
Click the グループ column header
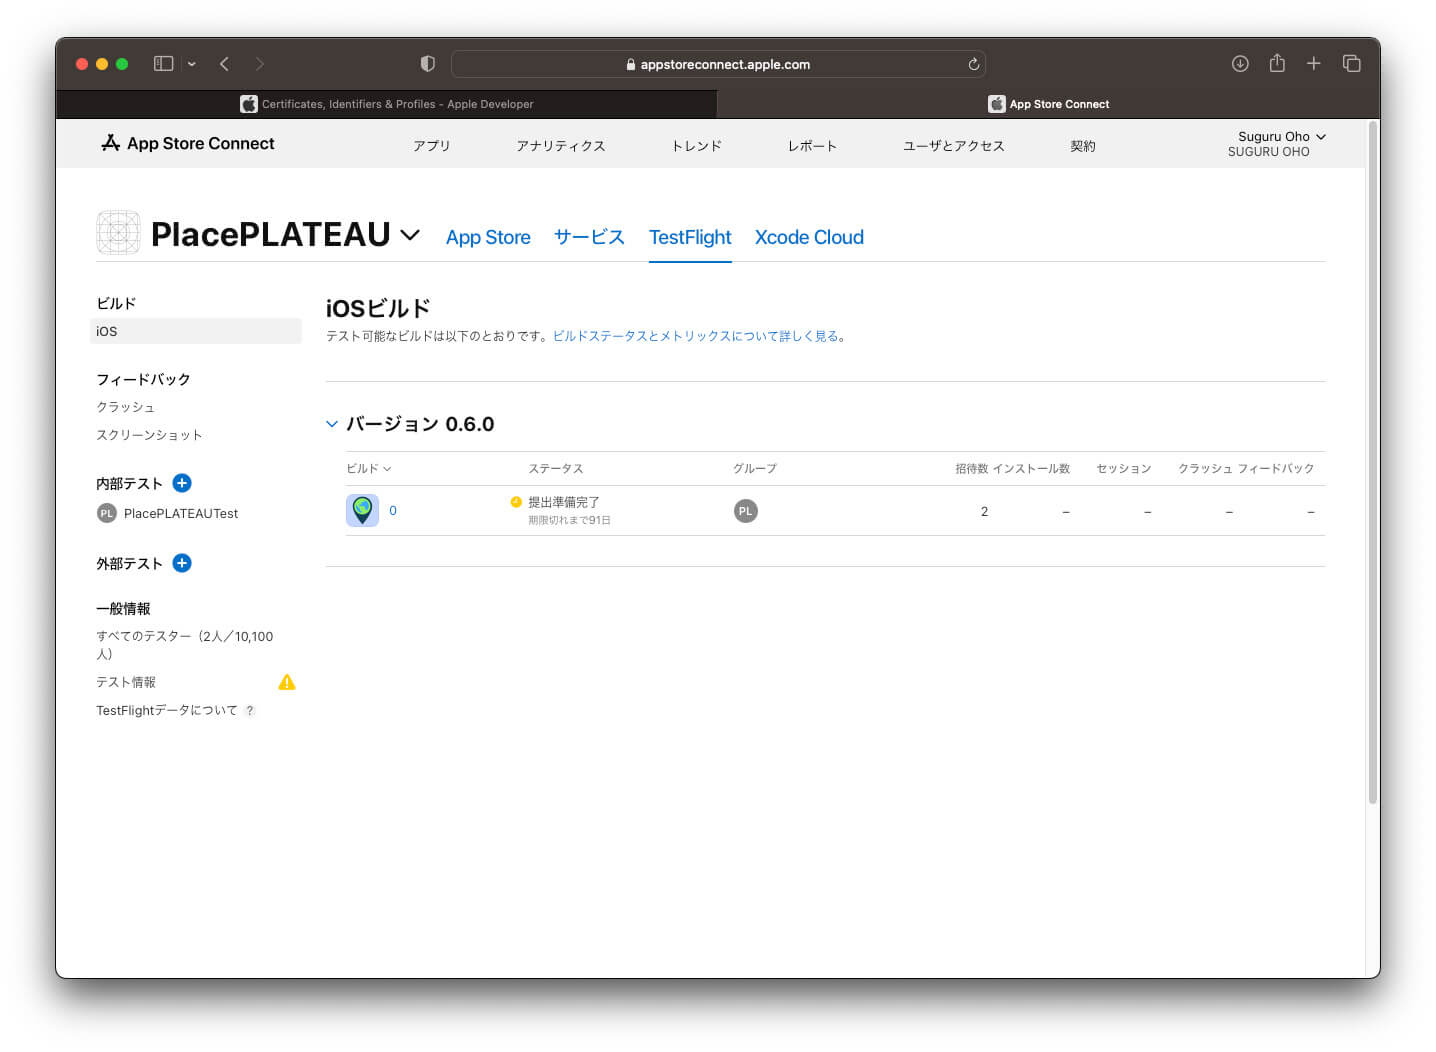(x=755, y=468)
